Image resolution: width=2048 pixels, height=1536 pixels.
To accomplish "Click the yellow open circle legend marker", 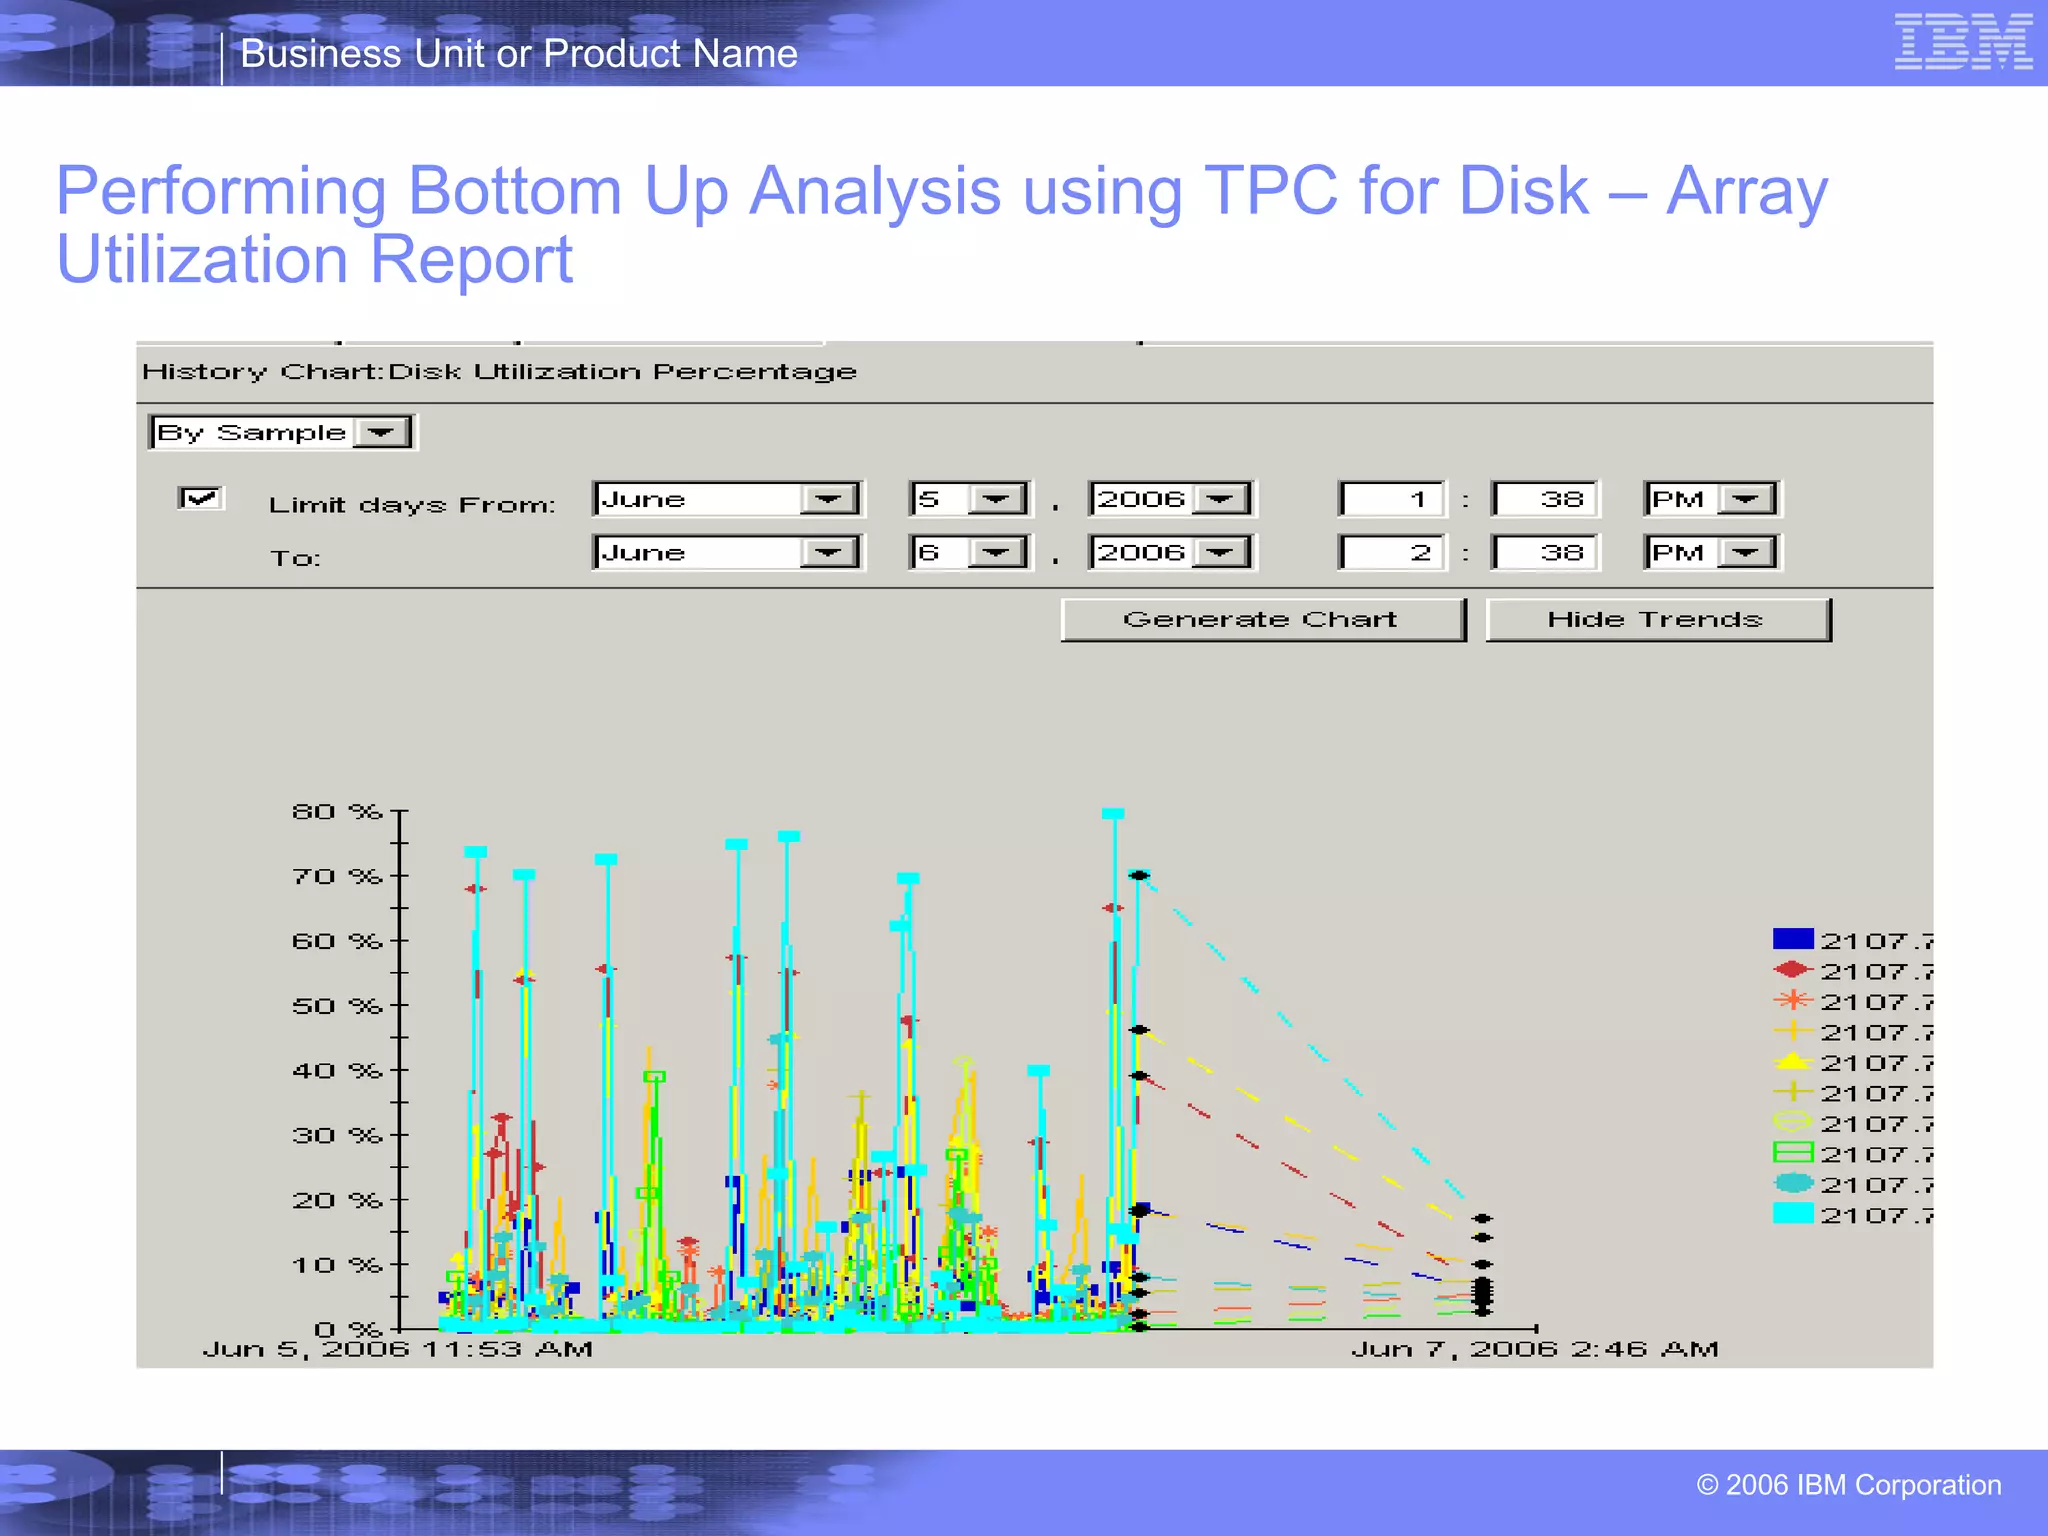I will pos(1793,1122).
